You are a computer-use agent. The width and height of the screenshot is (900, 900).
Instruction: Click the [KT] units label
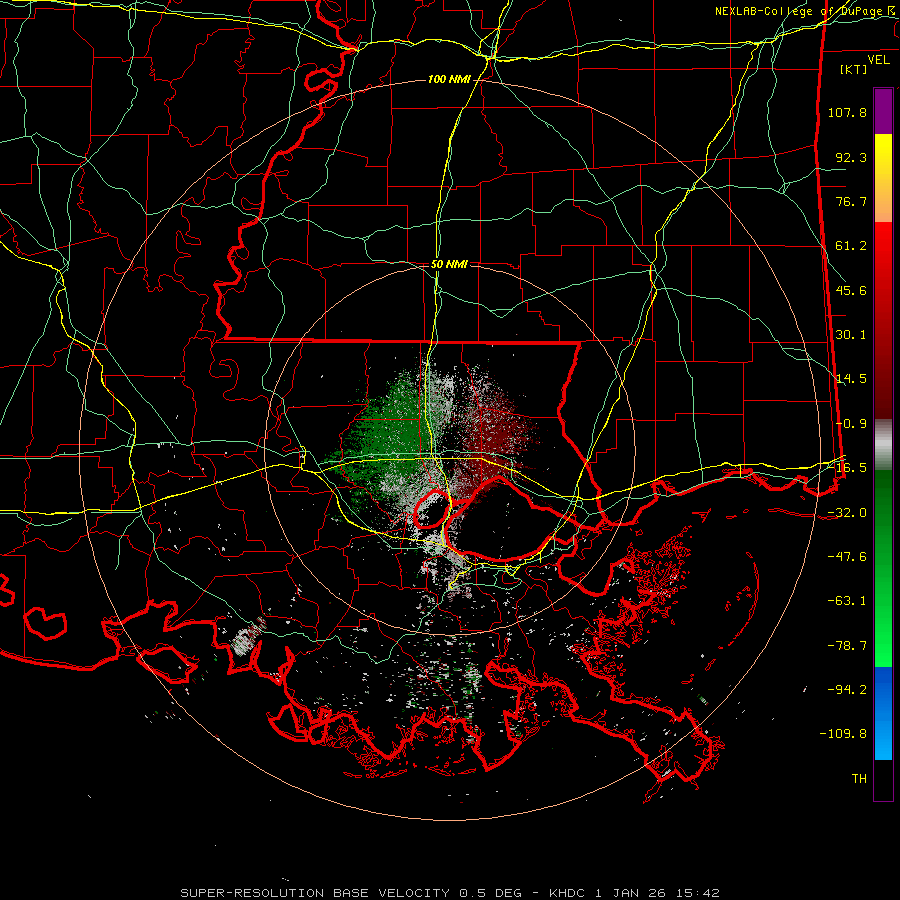[854, 69]
